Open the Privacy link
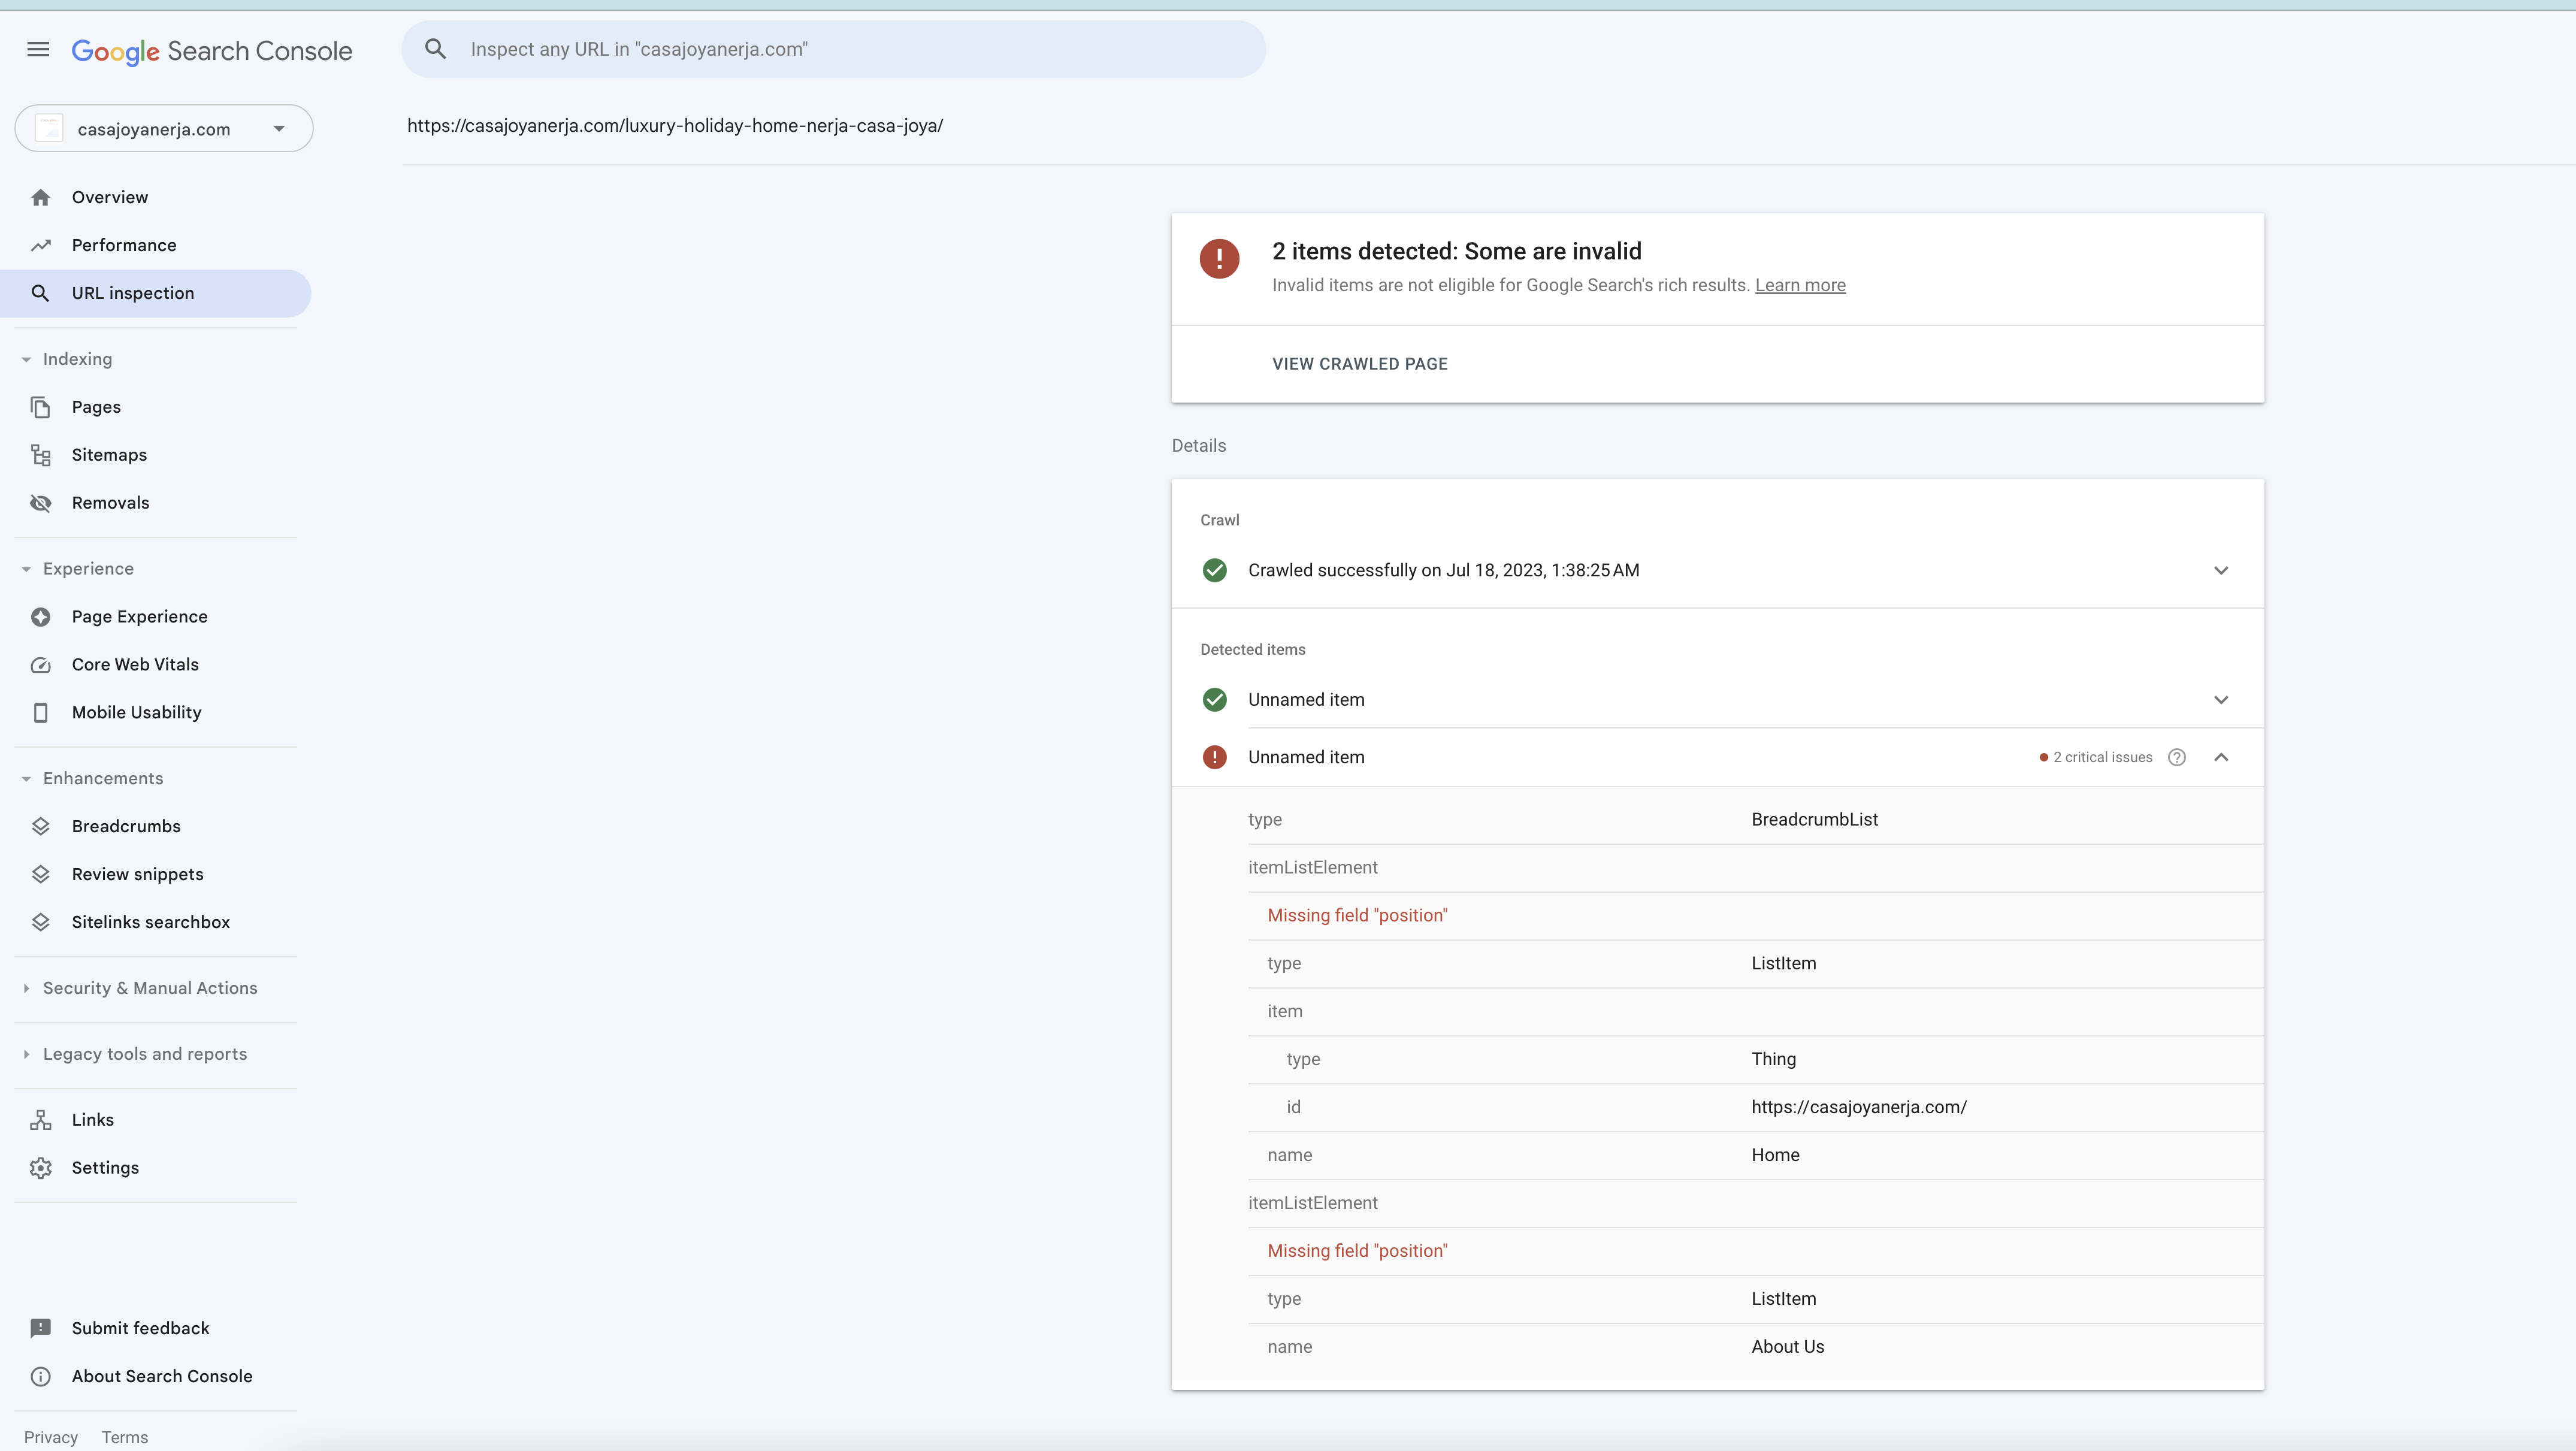 pyautogui.click(x=51, y=1437)
